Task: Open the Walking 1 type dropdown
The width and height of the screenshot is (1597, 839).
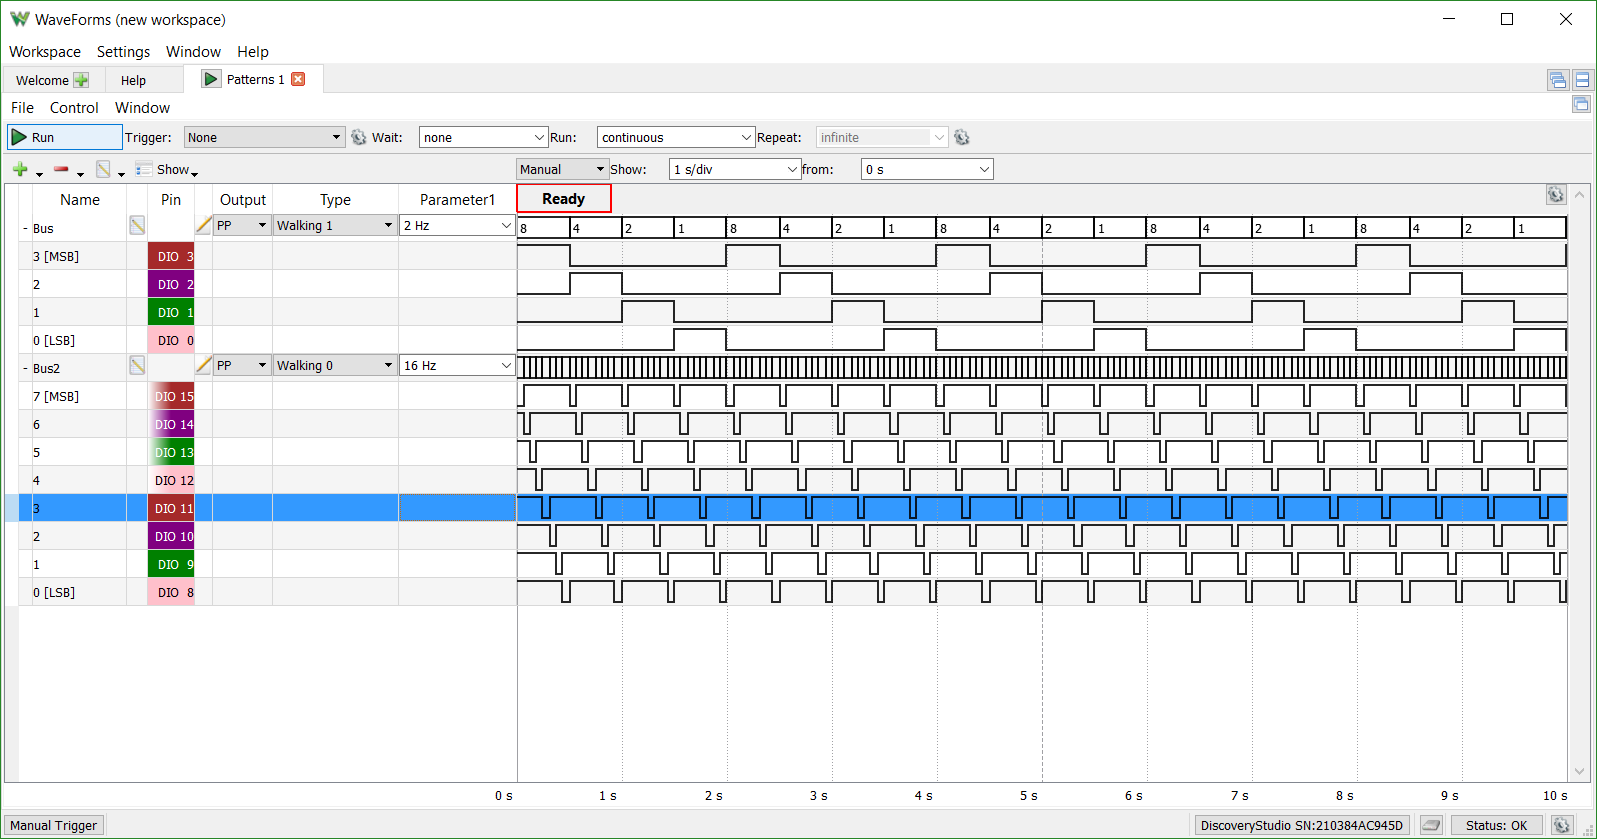Action: [335, 226]
